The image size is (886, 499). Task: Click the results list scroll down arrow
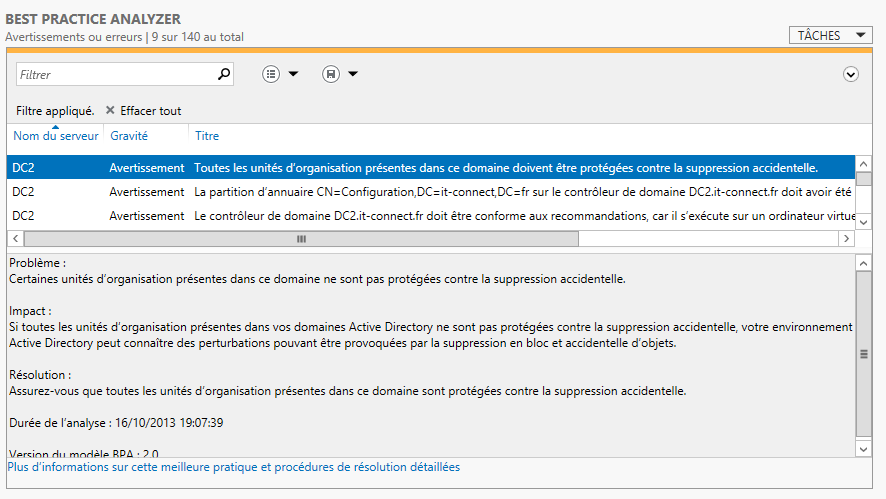point(863,222)
